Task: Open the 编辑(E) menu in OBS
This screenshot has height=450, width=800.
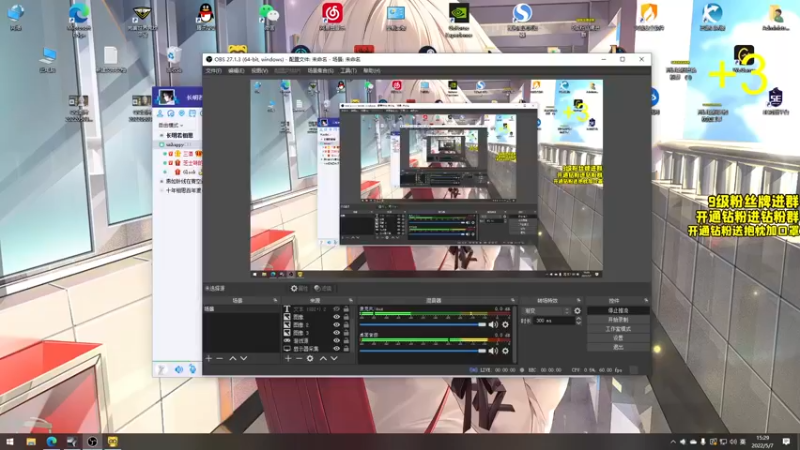Action: point(236,71)
